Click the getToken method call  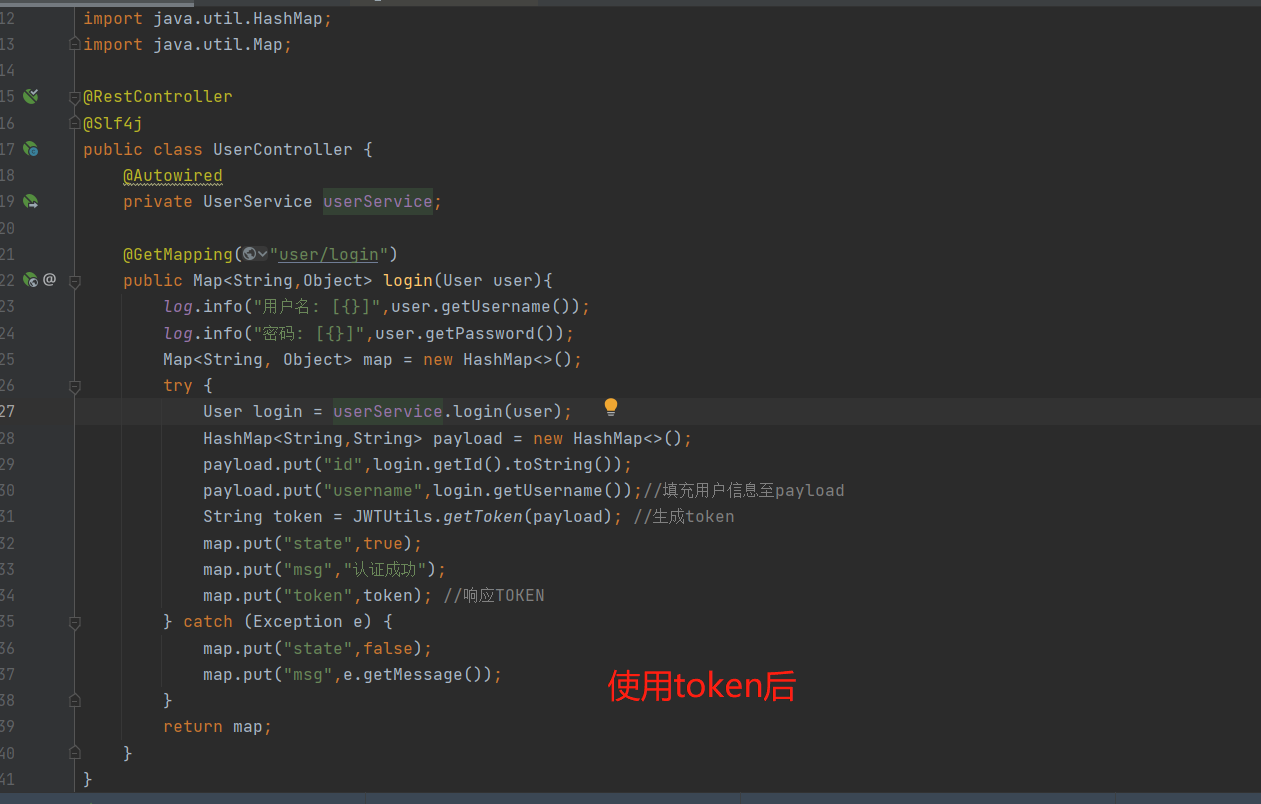(483, 516)
